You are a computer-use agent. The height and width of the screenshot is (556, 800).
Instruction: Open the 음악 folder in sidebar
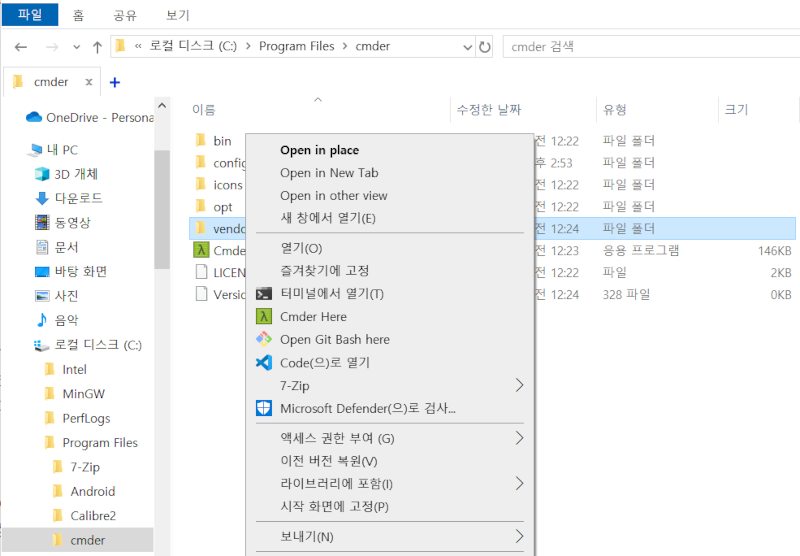tap(57, 320)
